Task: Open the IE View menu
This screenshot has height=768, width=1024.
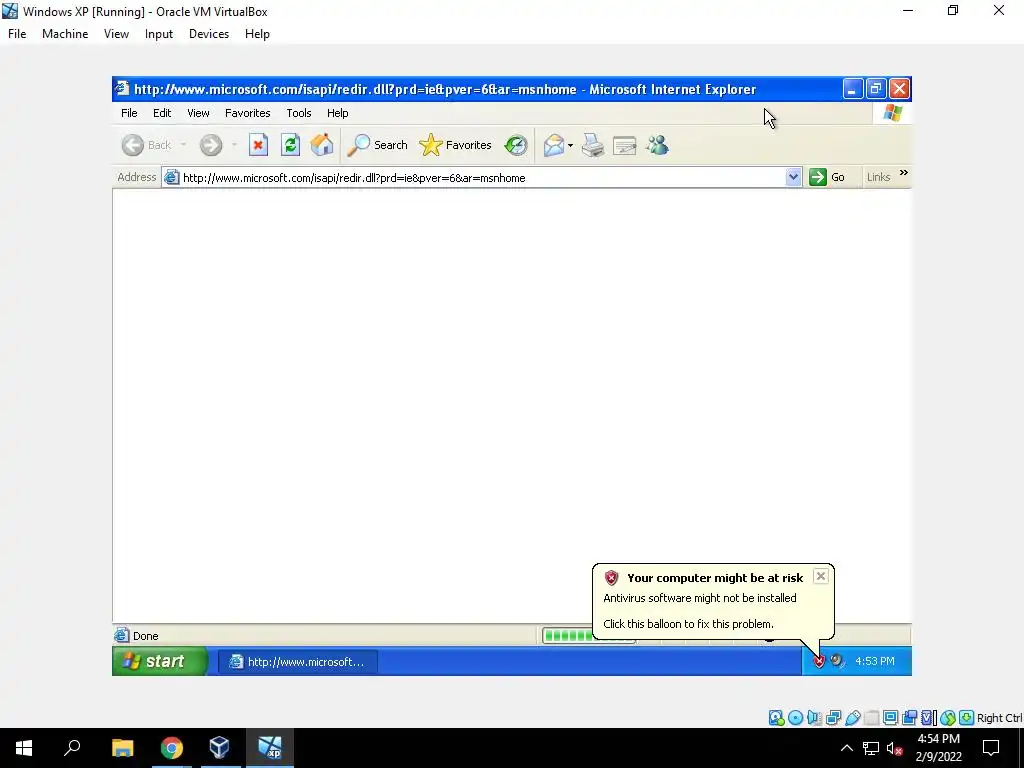Action: pos(198,113)
